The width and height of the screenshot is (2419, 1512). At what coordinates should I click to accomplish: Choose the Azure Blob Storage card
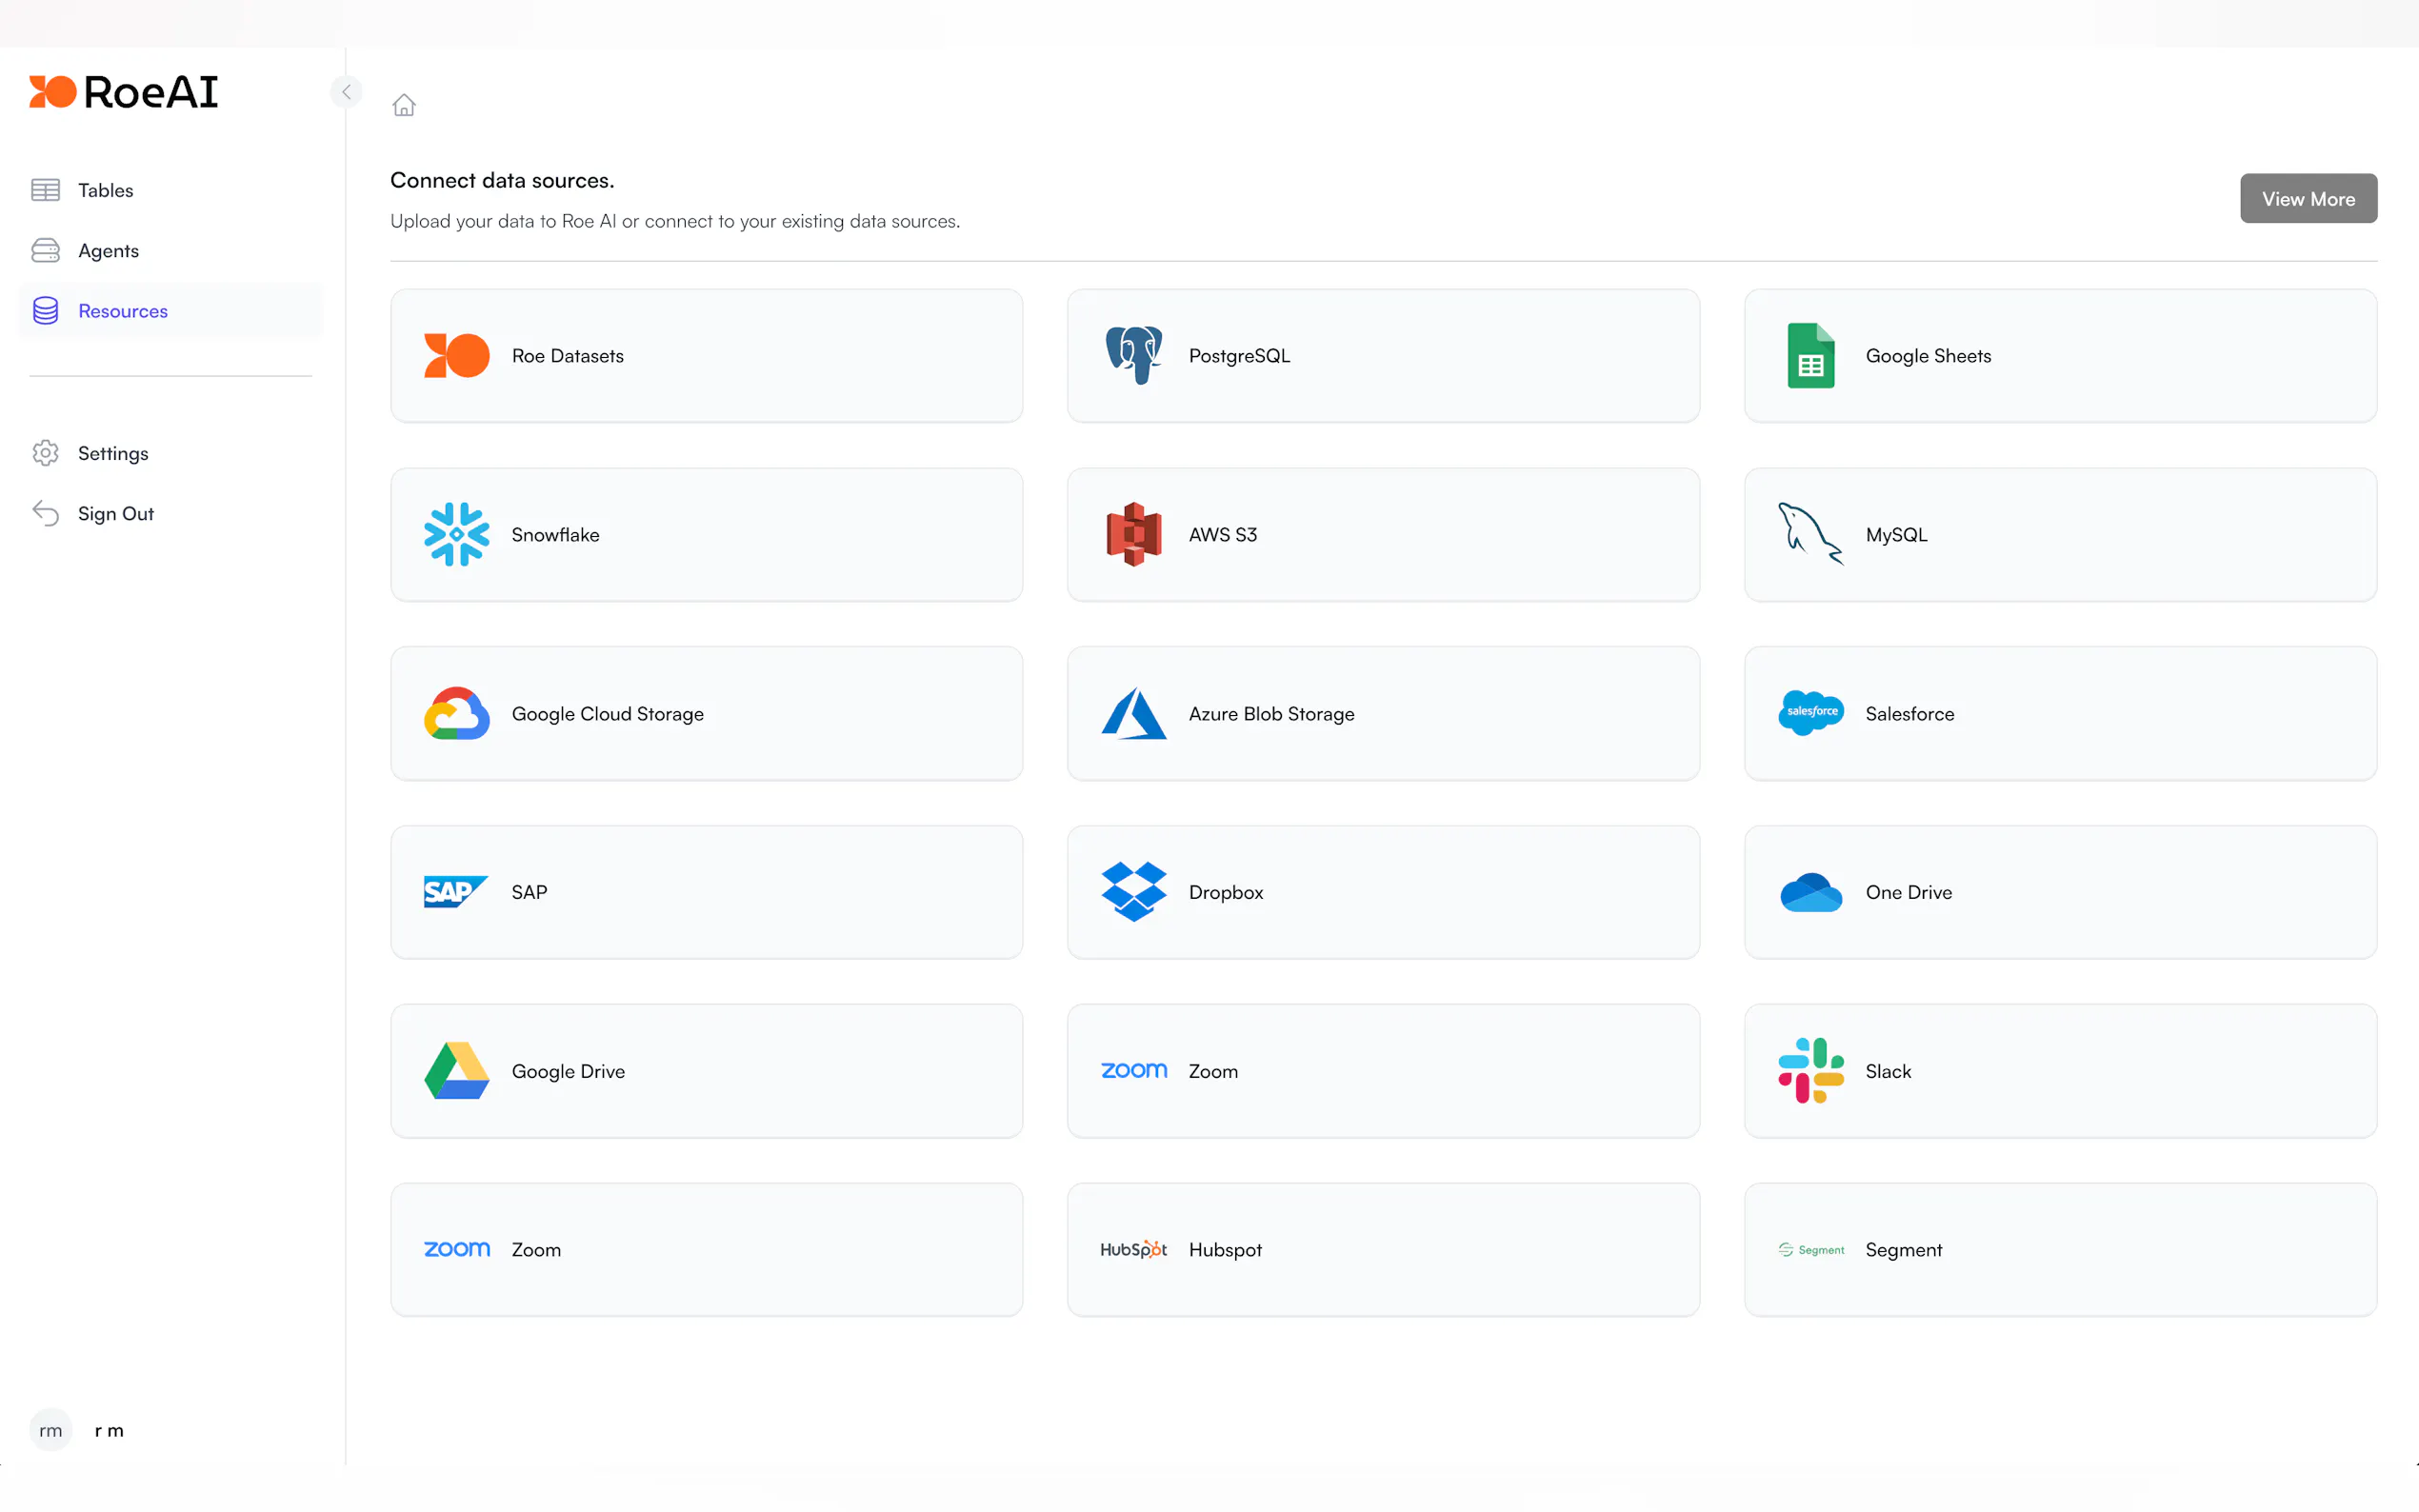1382,713
